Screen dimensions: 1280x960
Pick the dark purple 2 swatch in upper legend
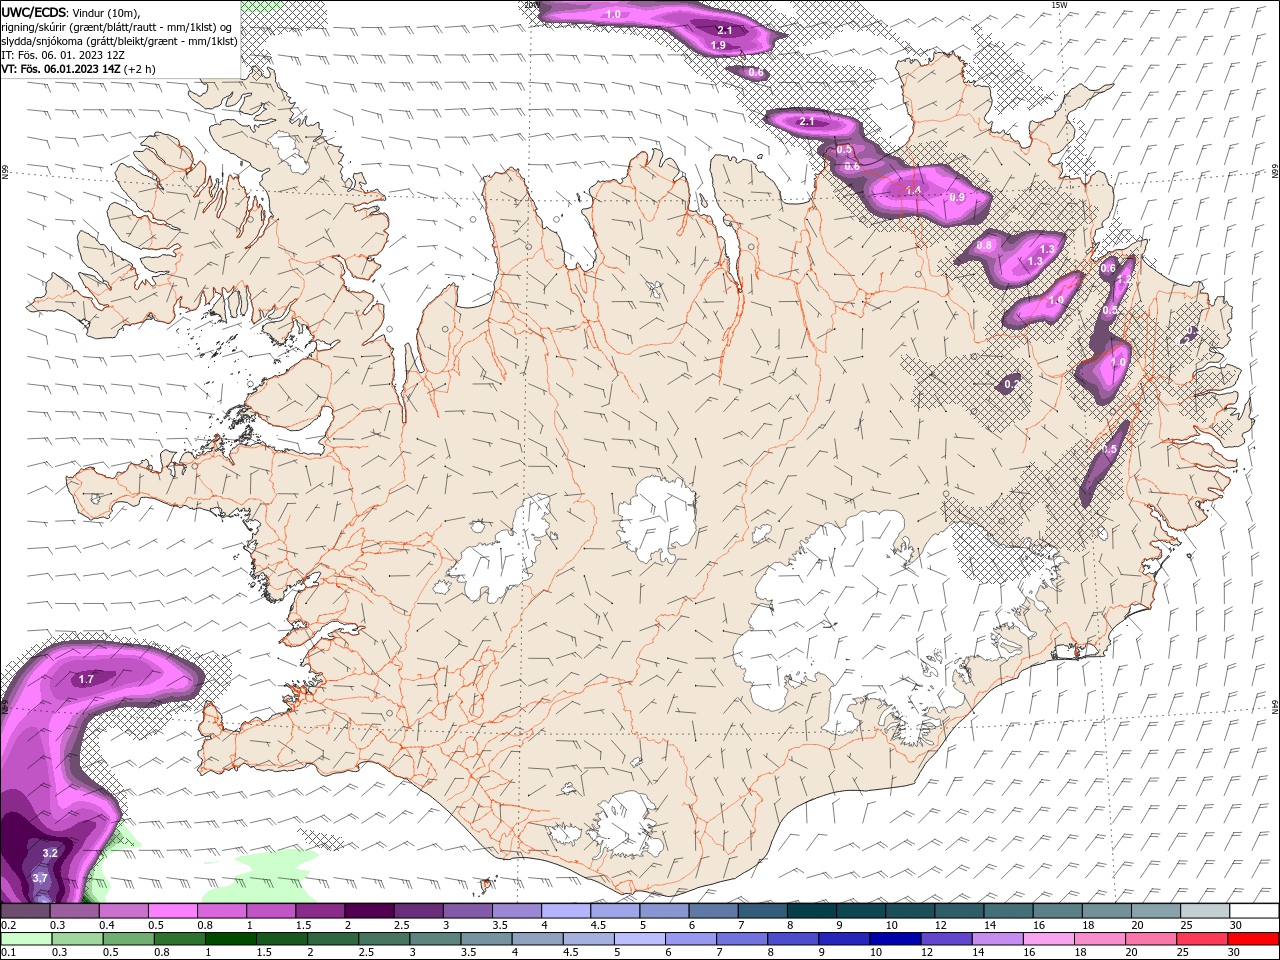coord(369,911)
